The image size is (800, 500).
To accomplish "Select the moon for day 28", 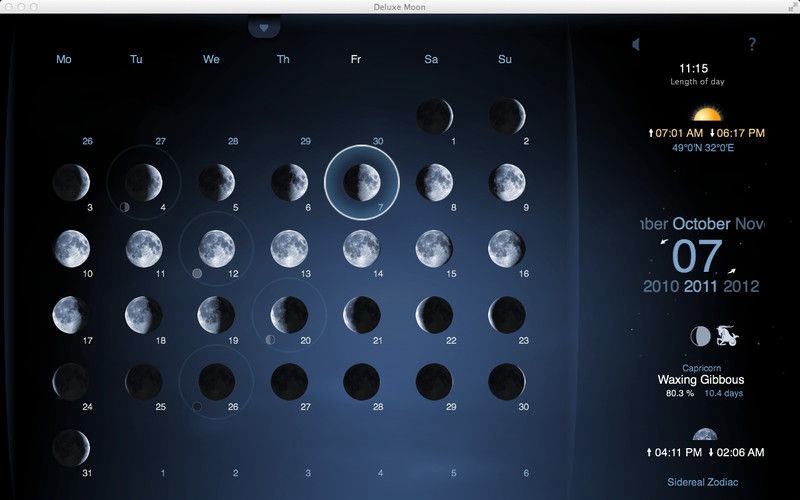I will pos(362,382).
